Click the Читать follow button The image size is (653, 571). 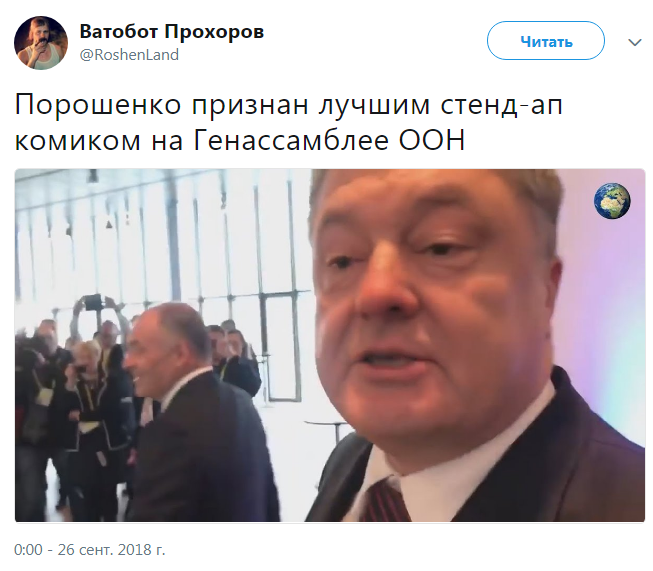pyautogui.click(x=546, y=41)
